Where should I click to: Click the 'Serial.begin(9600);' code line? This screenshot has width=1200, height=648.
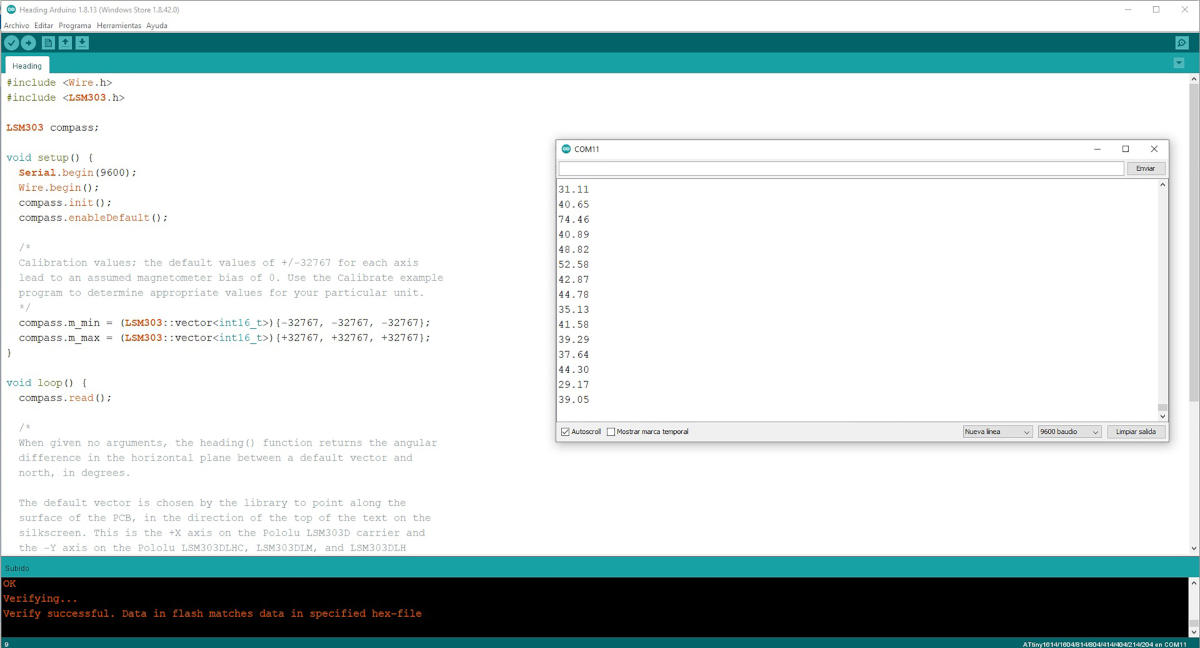(77, 173)
